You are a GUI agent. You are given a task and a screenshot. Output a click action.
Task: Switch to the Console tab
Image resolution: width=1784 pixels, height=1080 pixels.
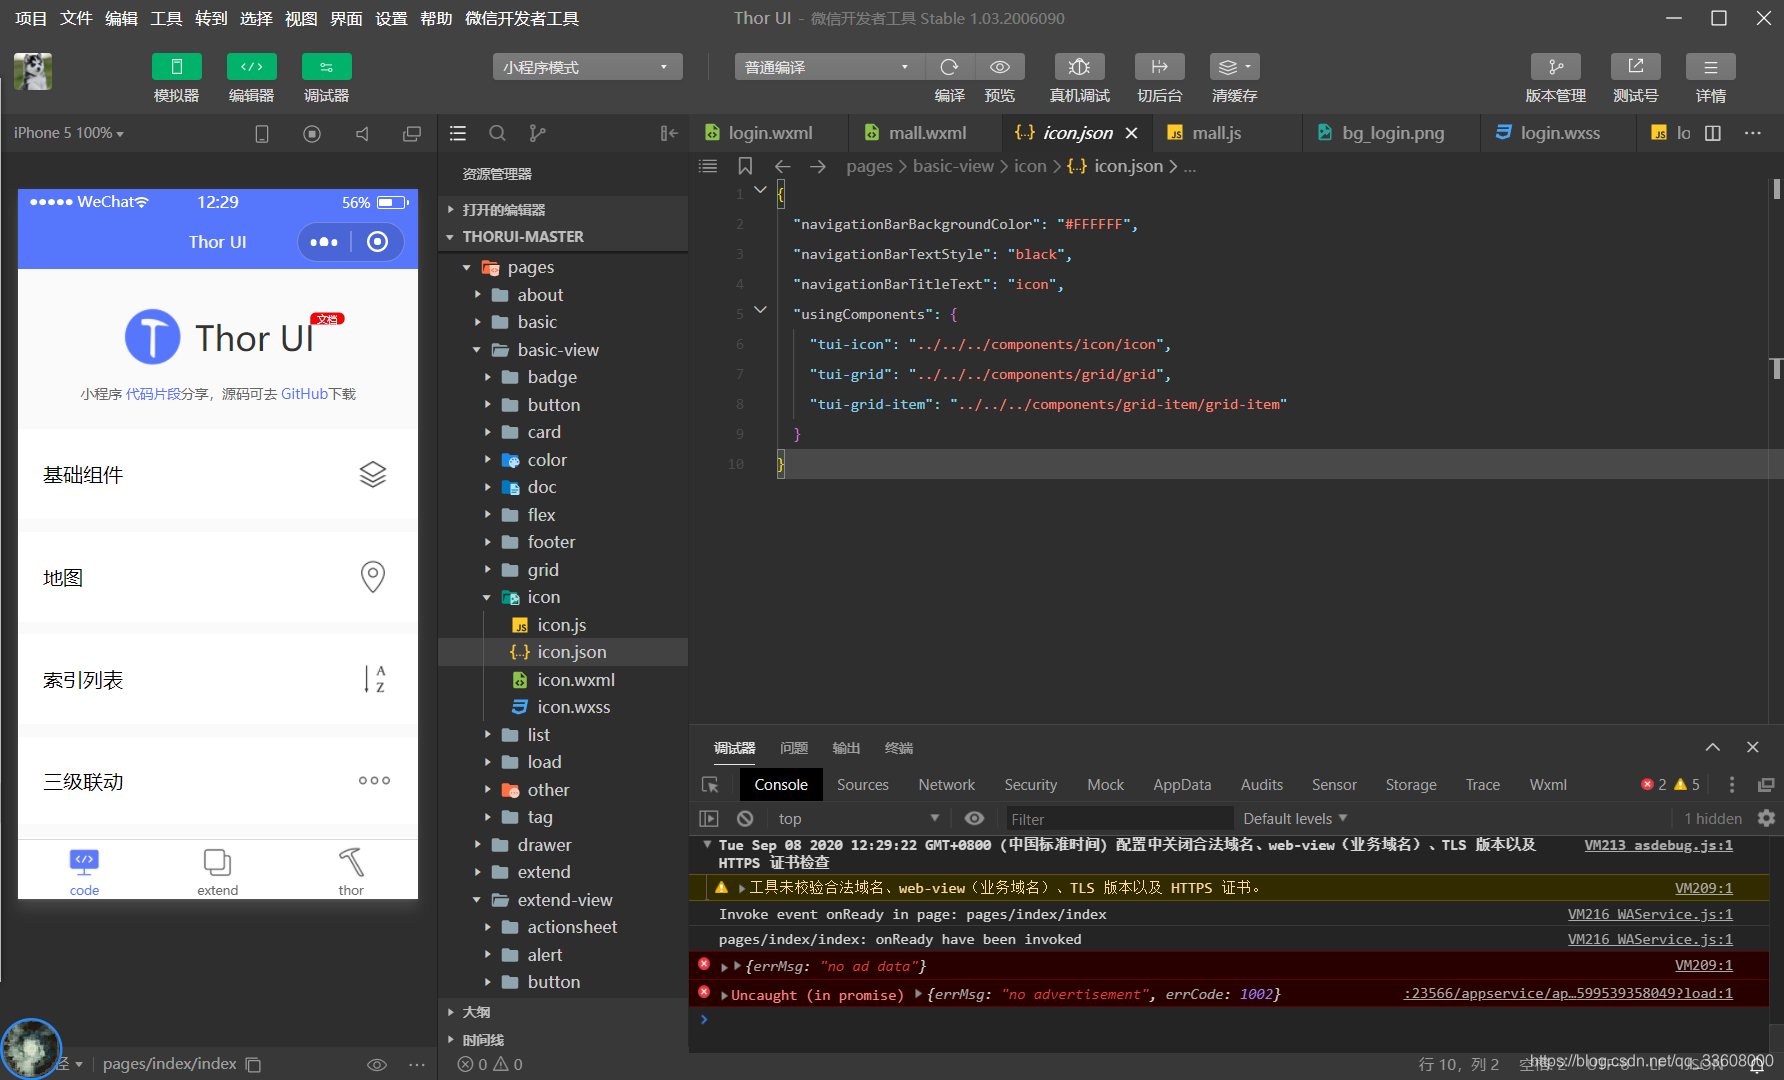[781, 785]
